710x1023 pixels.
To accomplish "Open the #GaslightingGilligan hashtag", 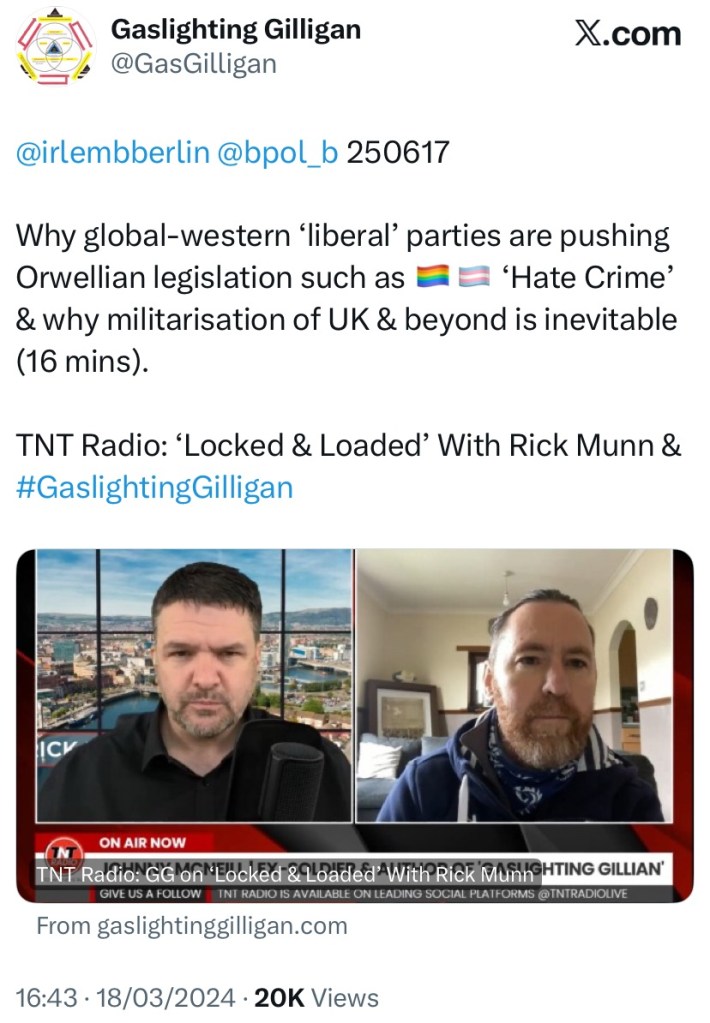I will pyautogui.click(x=154, y=488).
